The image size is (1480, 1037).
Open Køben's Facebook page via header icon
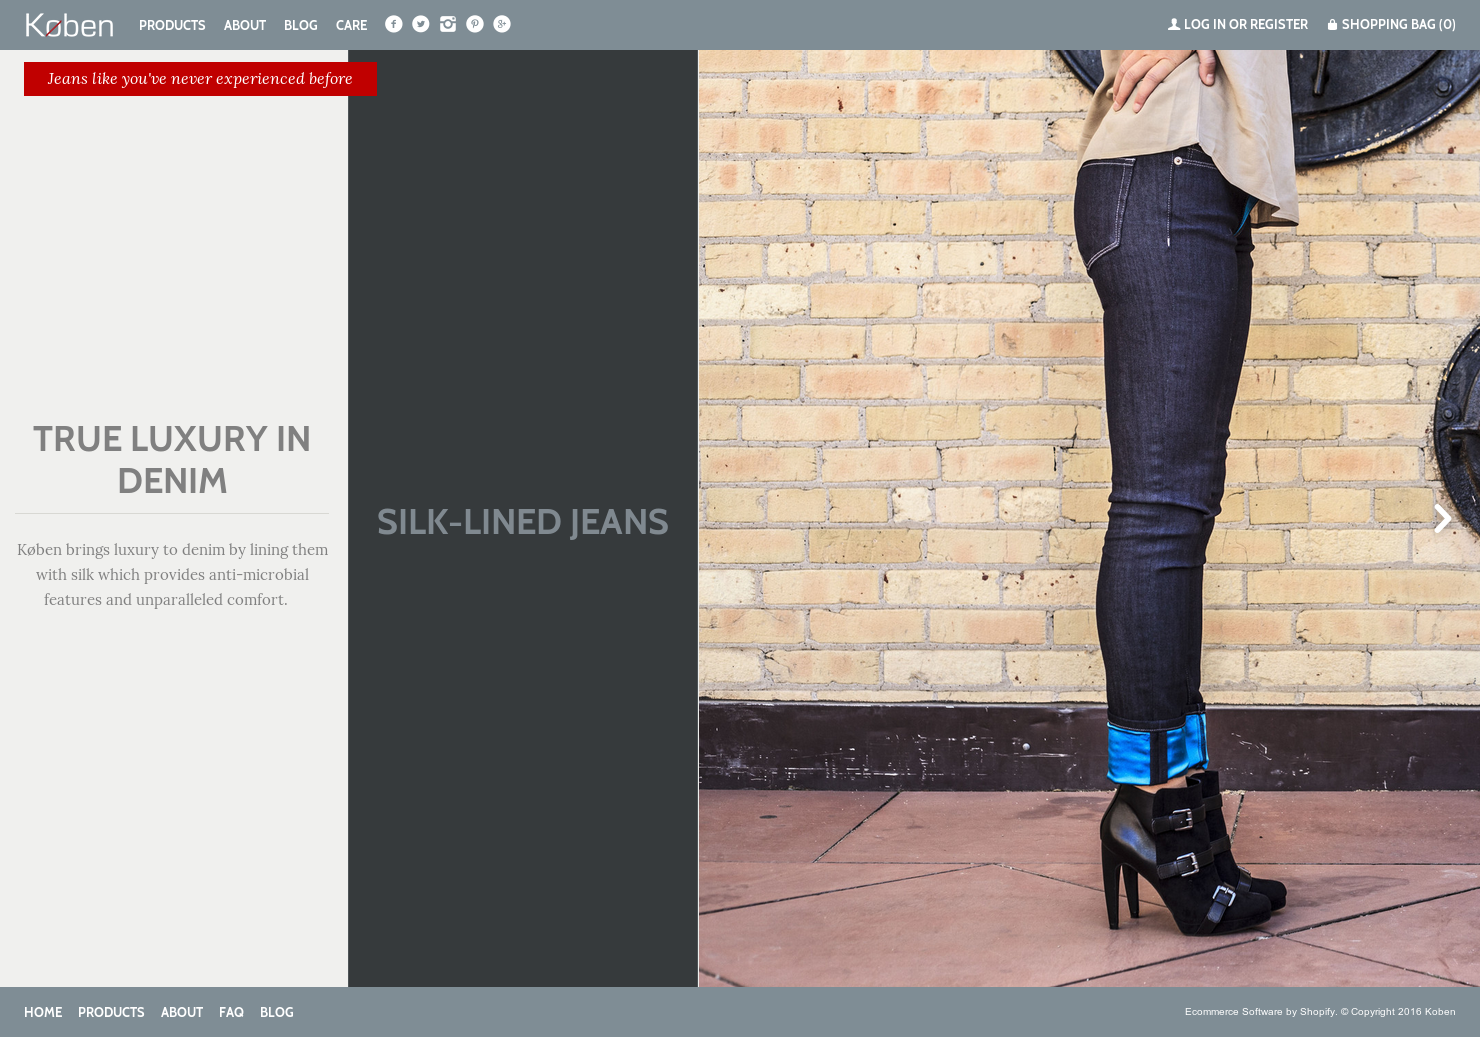(393, 24)
